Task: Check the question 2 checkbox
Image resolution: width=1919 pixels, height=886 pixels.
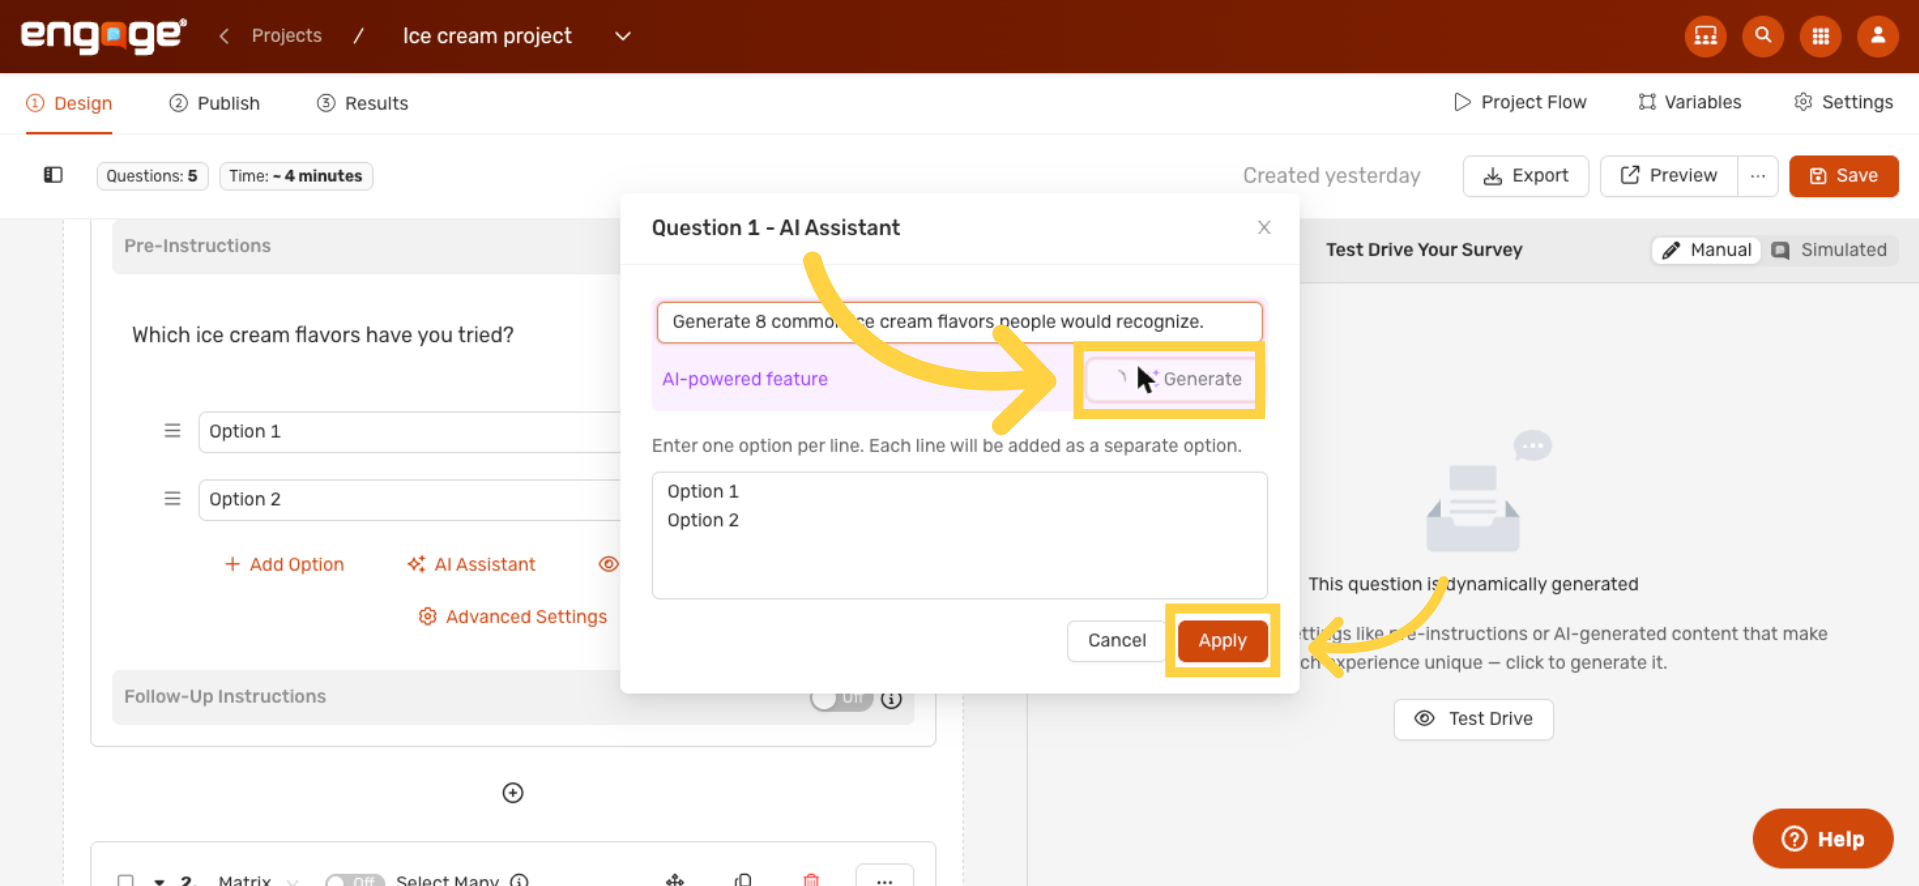Action: point(125,881)
